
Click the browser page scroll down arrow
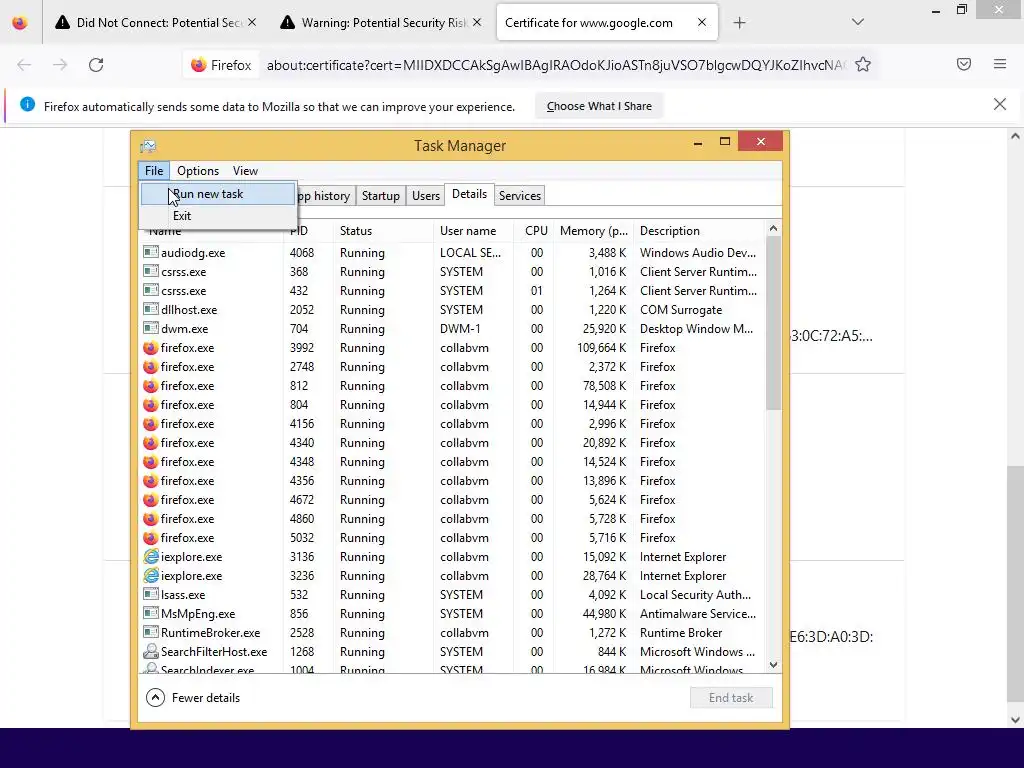click(x=1015, y=720)
